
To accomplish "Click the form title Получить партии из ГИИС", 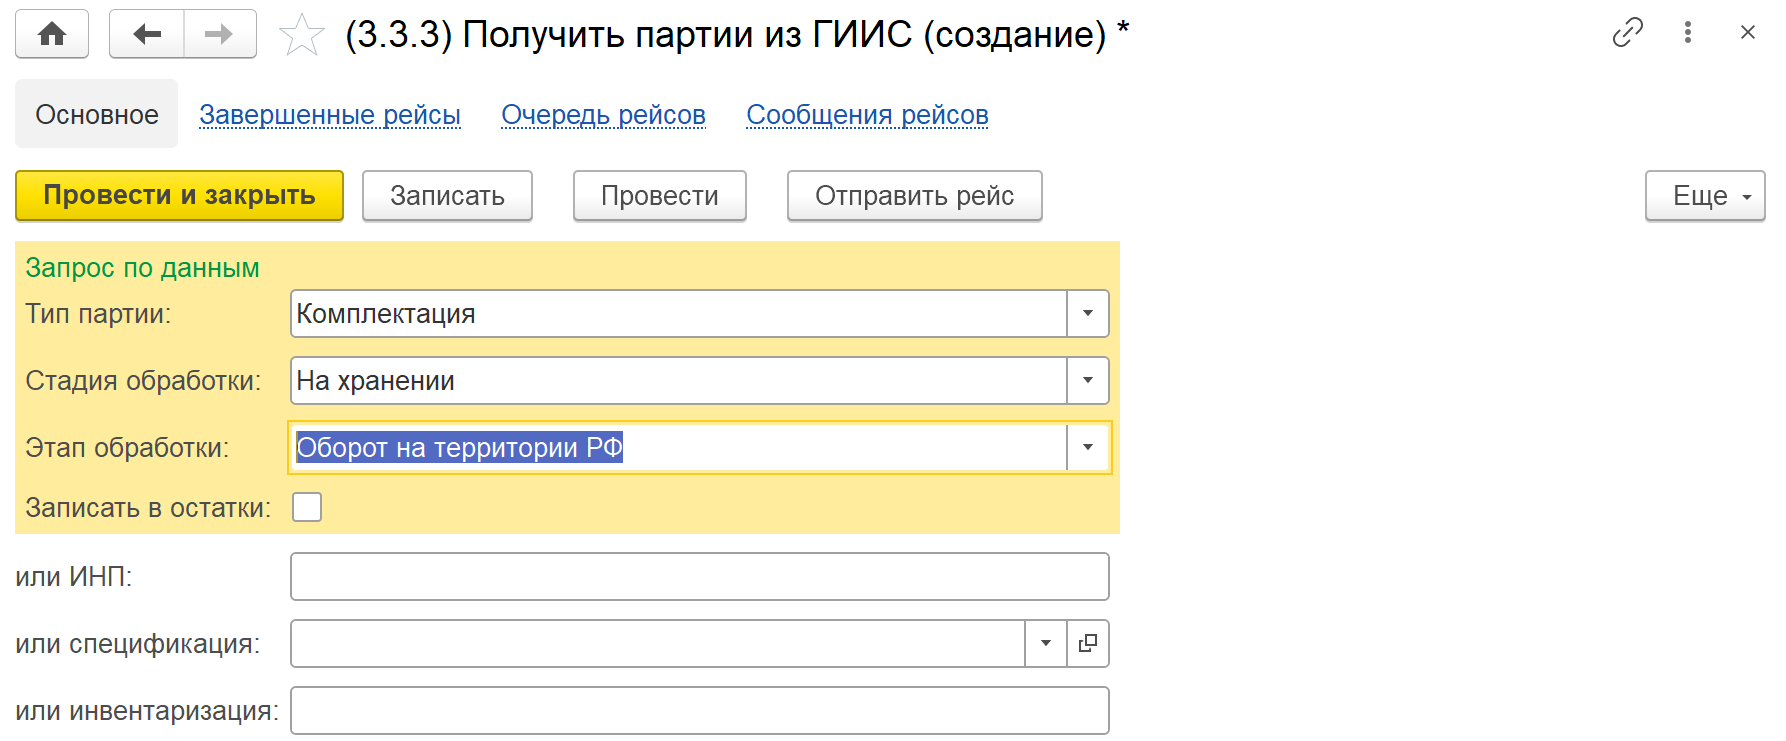I will [x=738, y=35].
